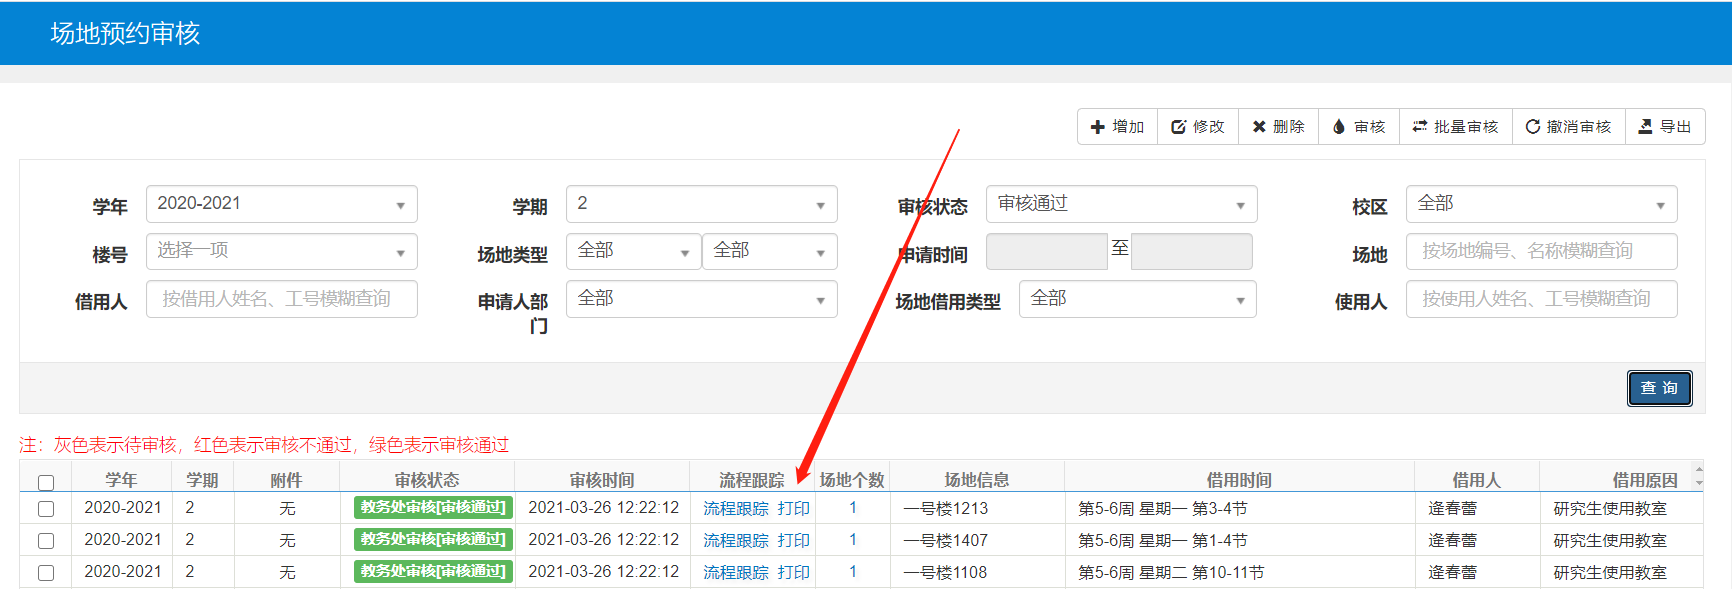Select the checkbox for 一号楼1108 row
Screen dimensions: 1732x589
pyautogui.click(x=46, y=573)
